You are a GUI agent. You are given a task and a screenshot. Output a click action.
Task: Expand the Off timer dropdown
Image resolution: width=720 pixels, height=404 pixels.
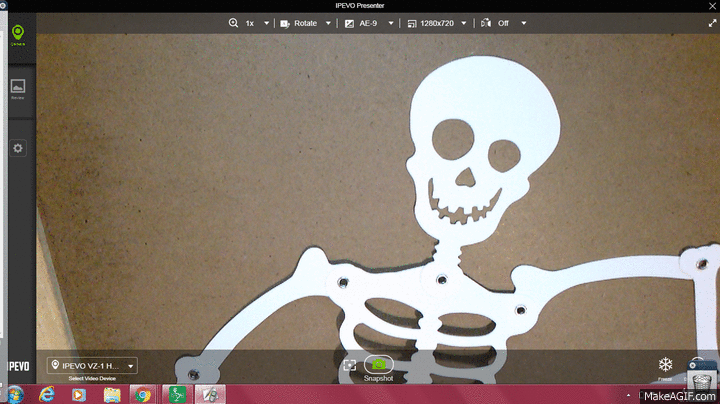(523, 22)
